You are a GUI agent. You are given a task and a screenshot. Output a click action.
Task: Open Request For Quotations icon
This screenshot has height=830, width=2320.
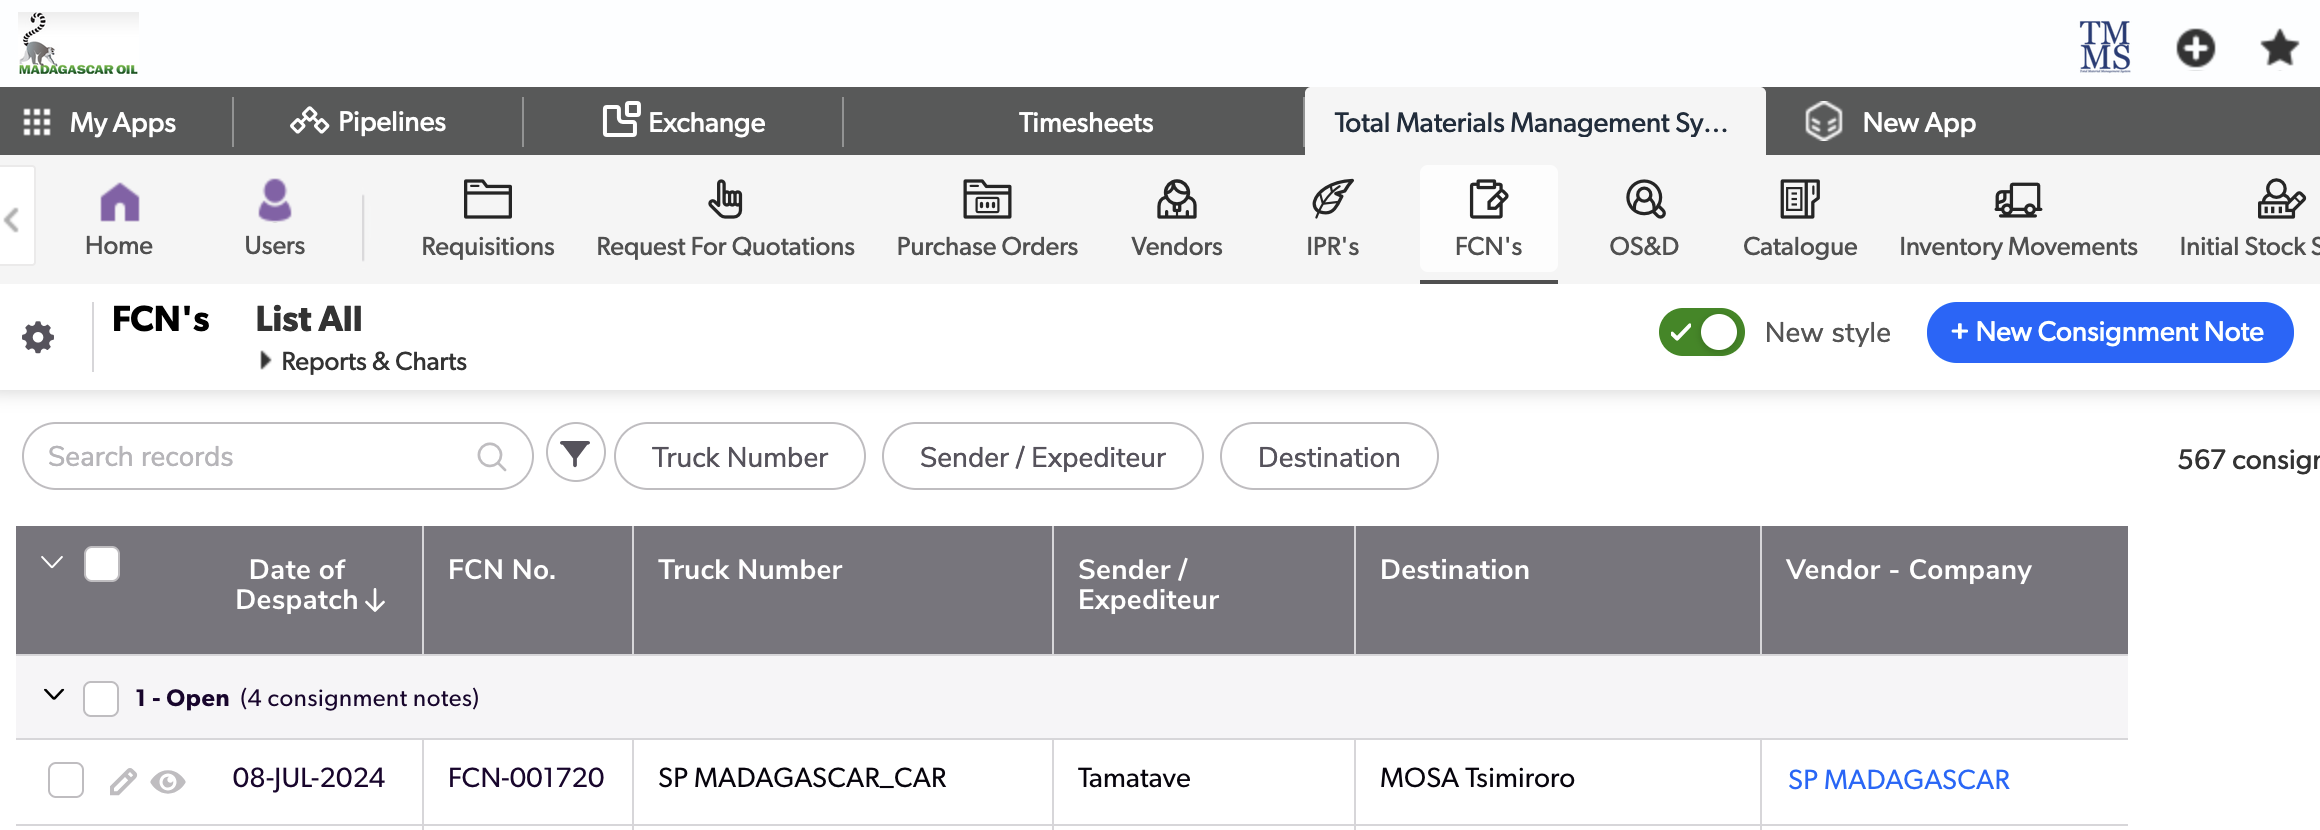[725, 200]
